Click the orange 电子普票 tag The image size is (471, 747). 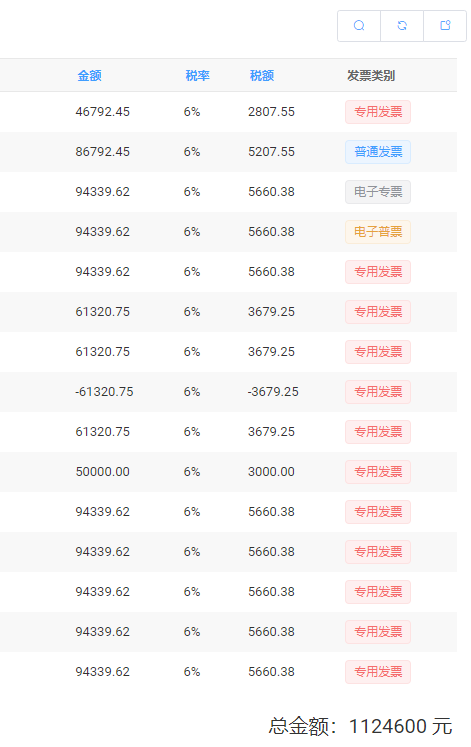378,232
